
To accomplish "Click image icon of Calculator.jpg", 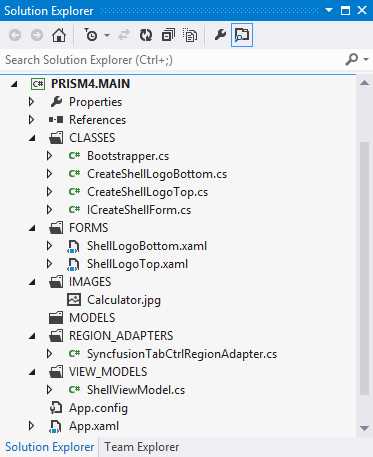I will click(74, 299).
